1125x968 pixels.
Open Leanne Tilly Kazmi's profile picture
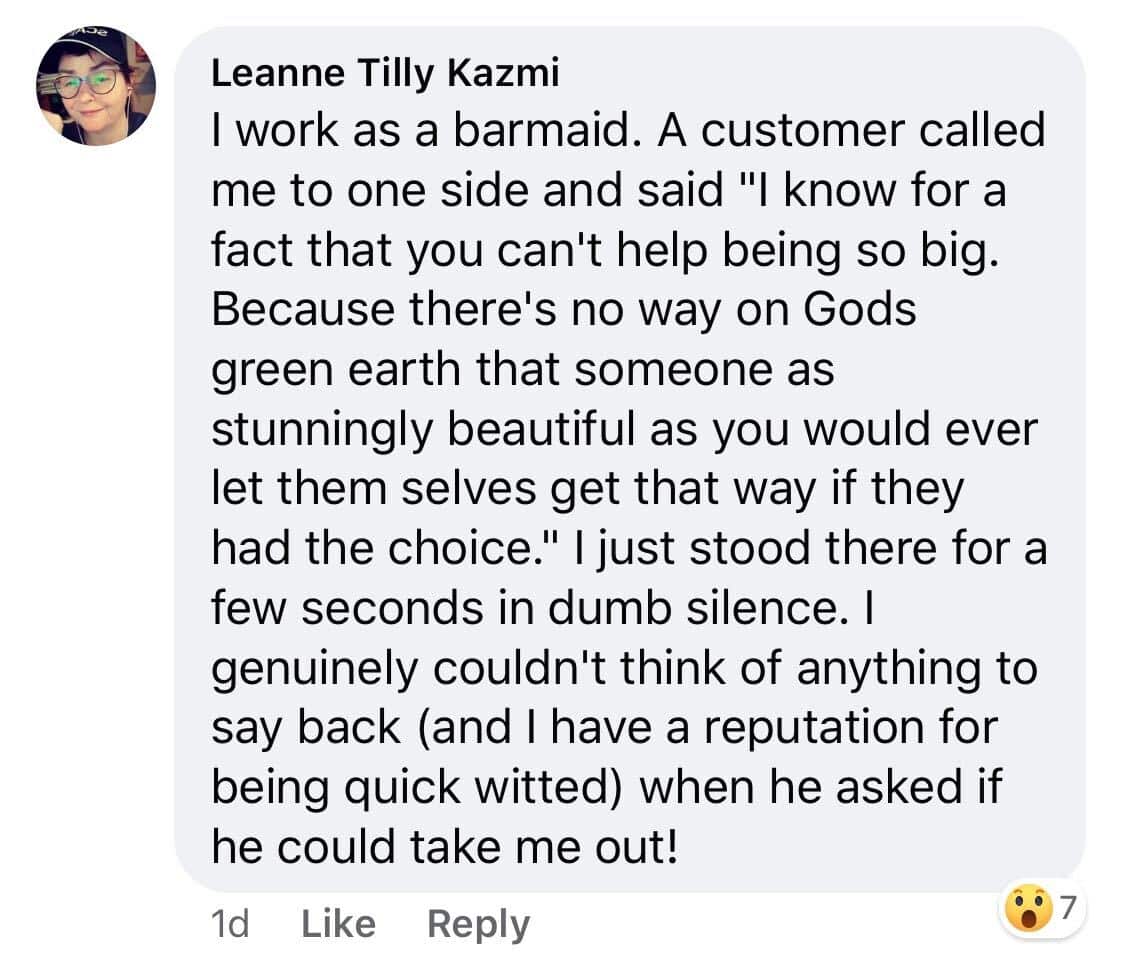pyautogui.click(x=96, y=87)
